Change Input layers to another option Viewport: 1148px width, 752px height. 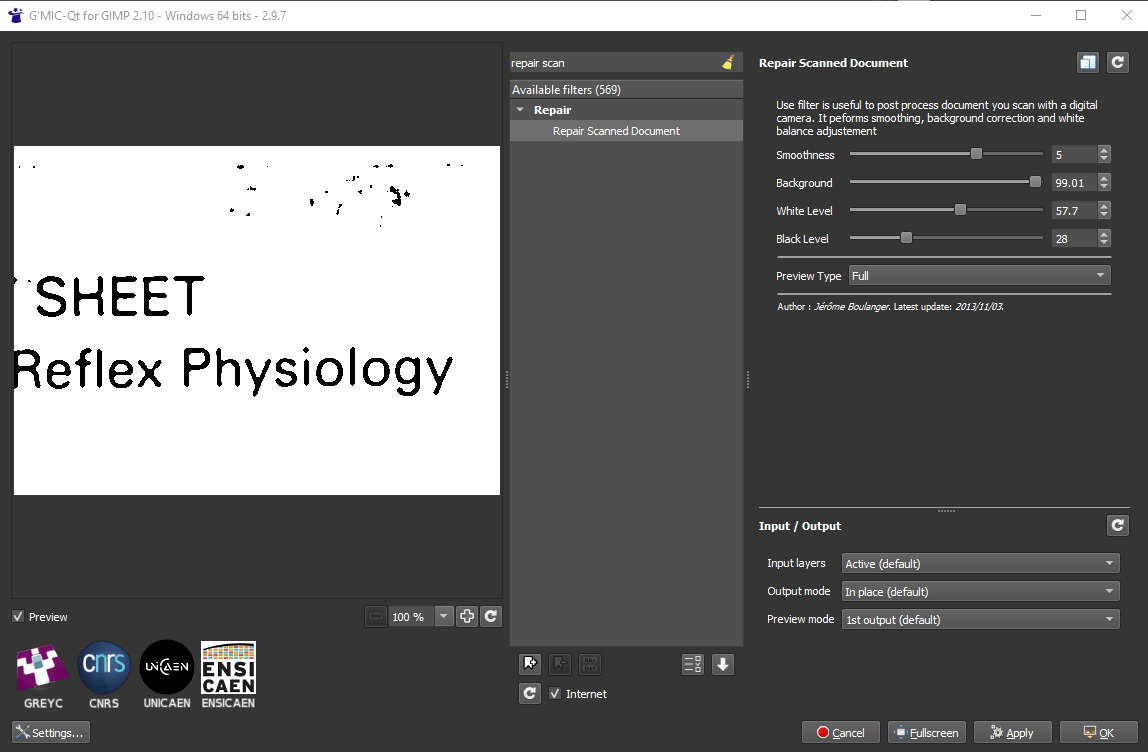point(978,563)
